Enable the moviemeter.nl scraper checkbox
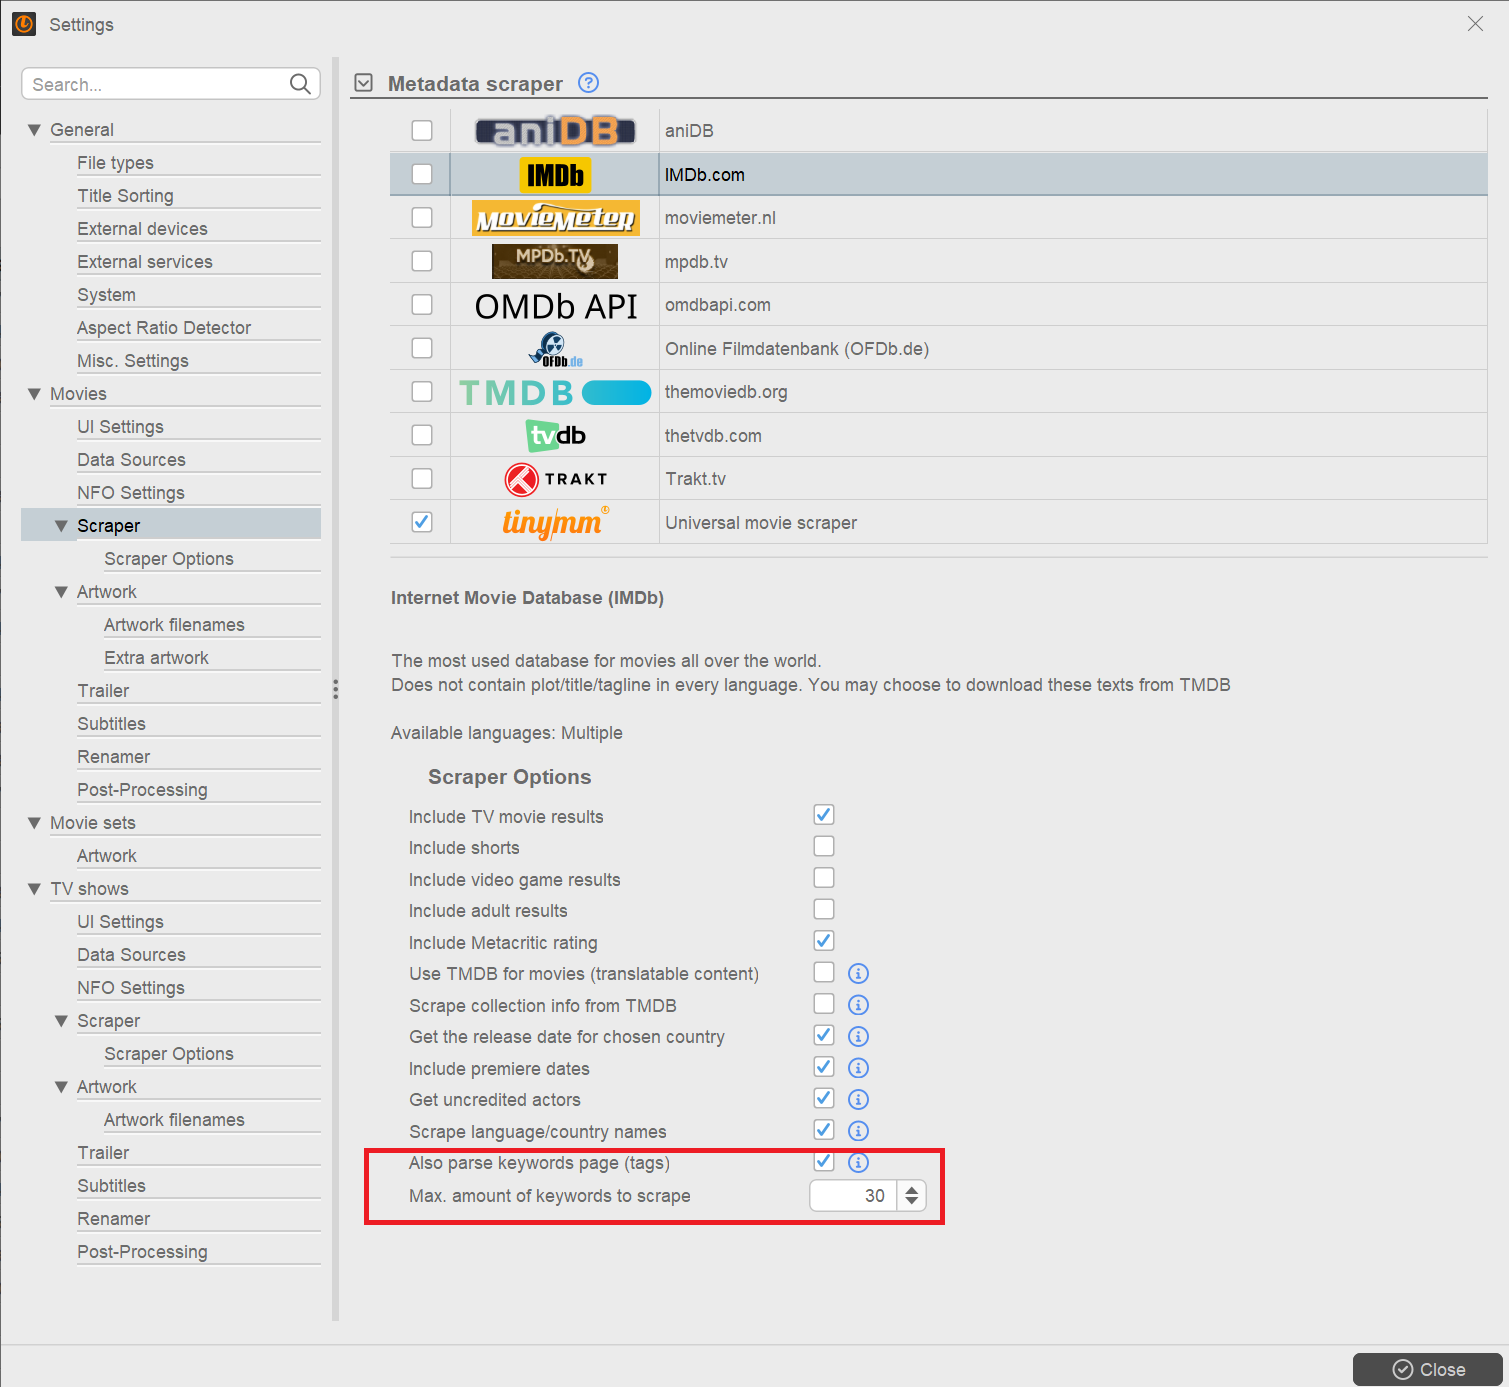 [422, 218]
